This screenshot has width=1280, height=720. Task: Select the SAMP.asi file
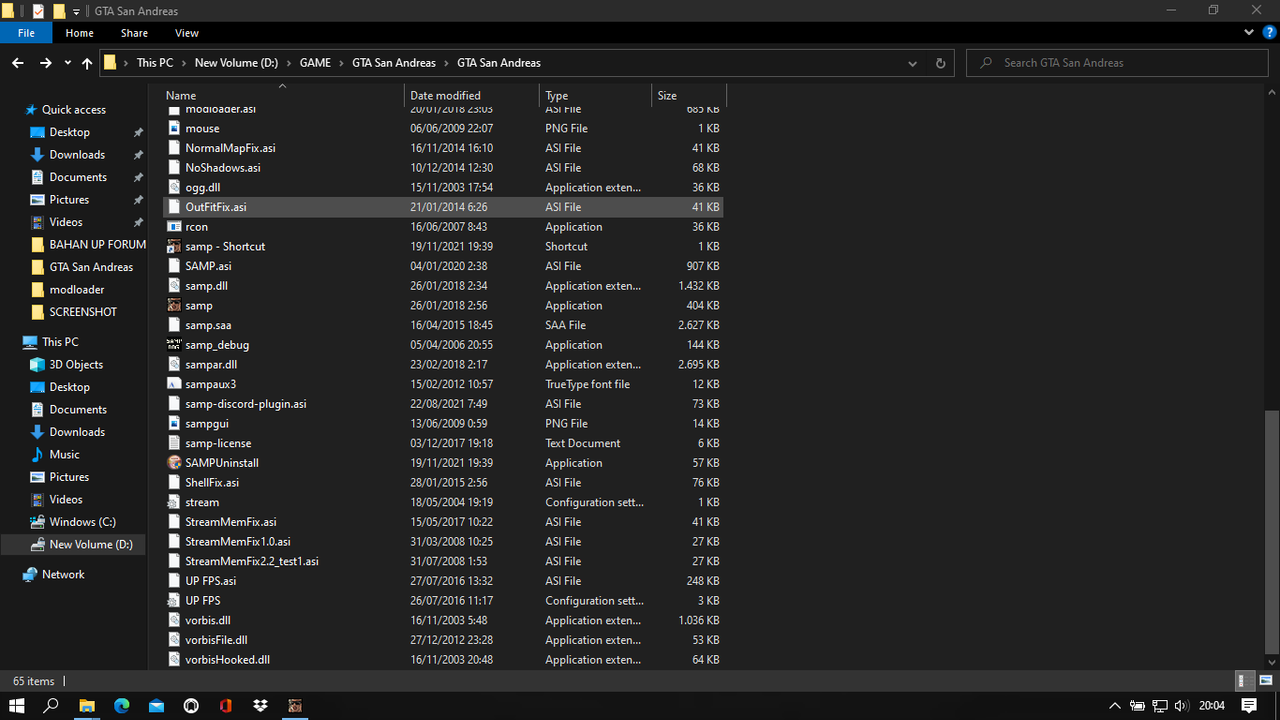[x=442, y=266]
